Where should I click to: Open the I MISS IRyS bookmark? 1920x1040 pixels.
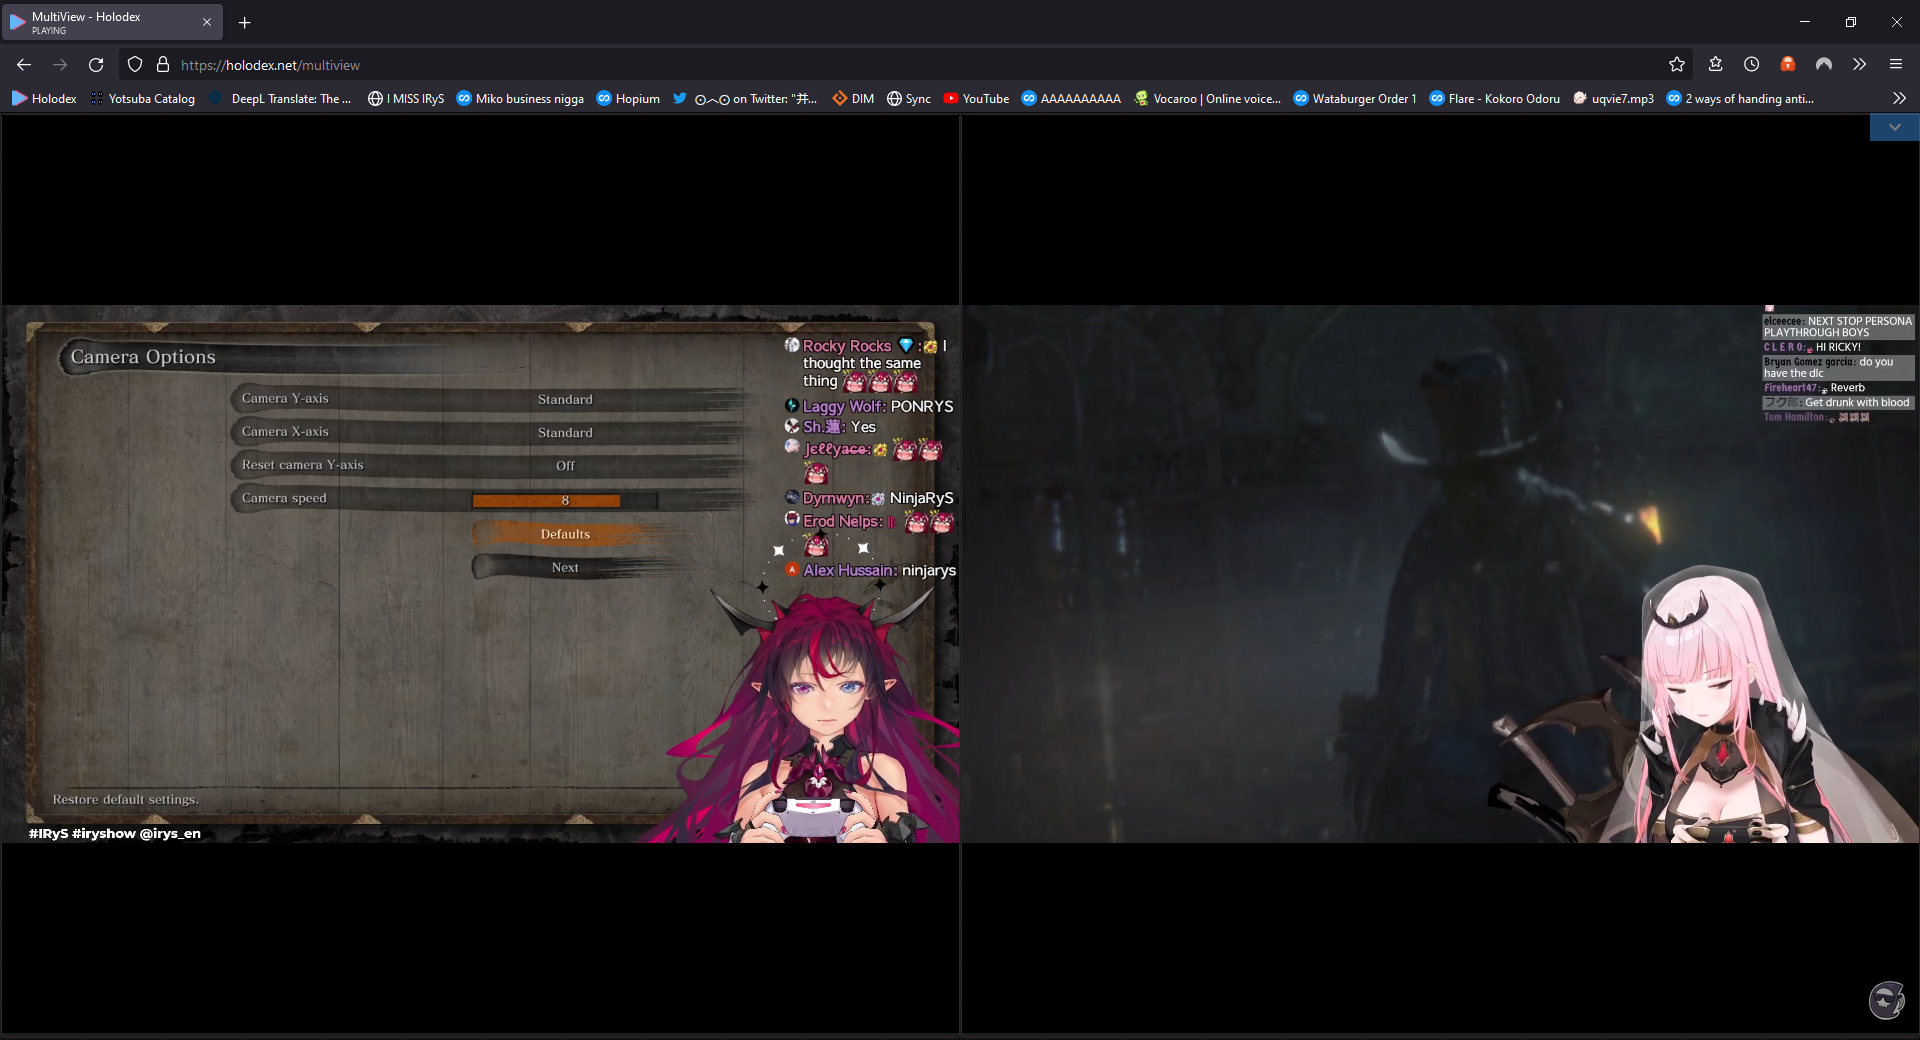click(x=406, y=99)
